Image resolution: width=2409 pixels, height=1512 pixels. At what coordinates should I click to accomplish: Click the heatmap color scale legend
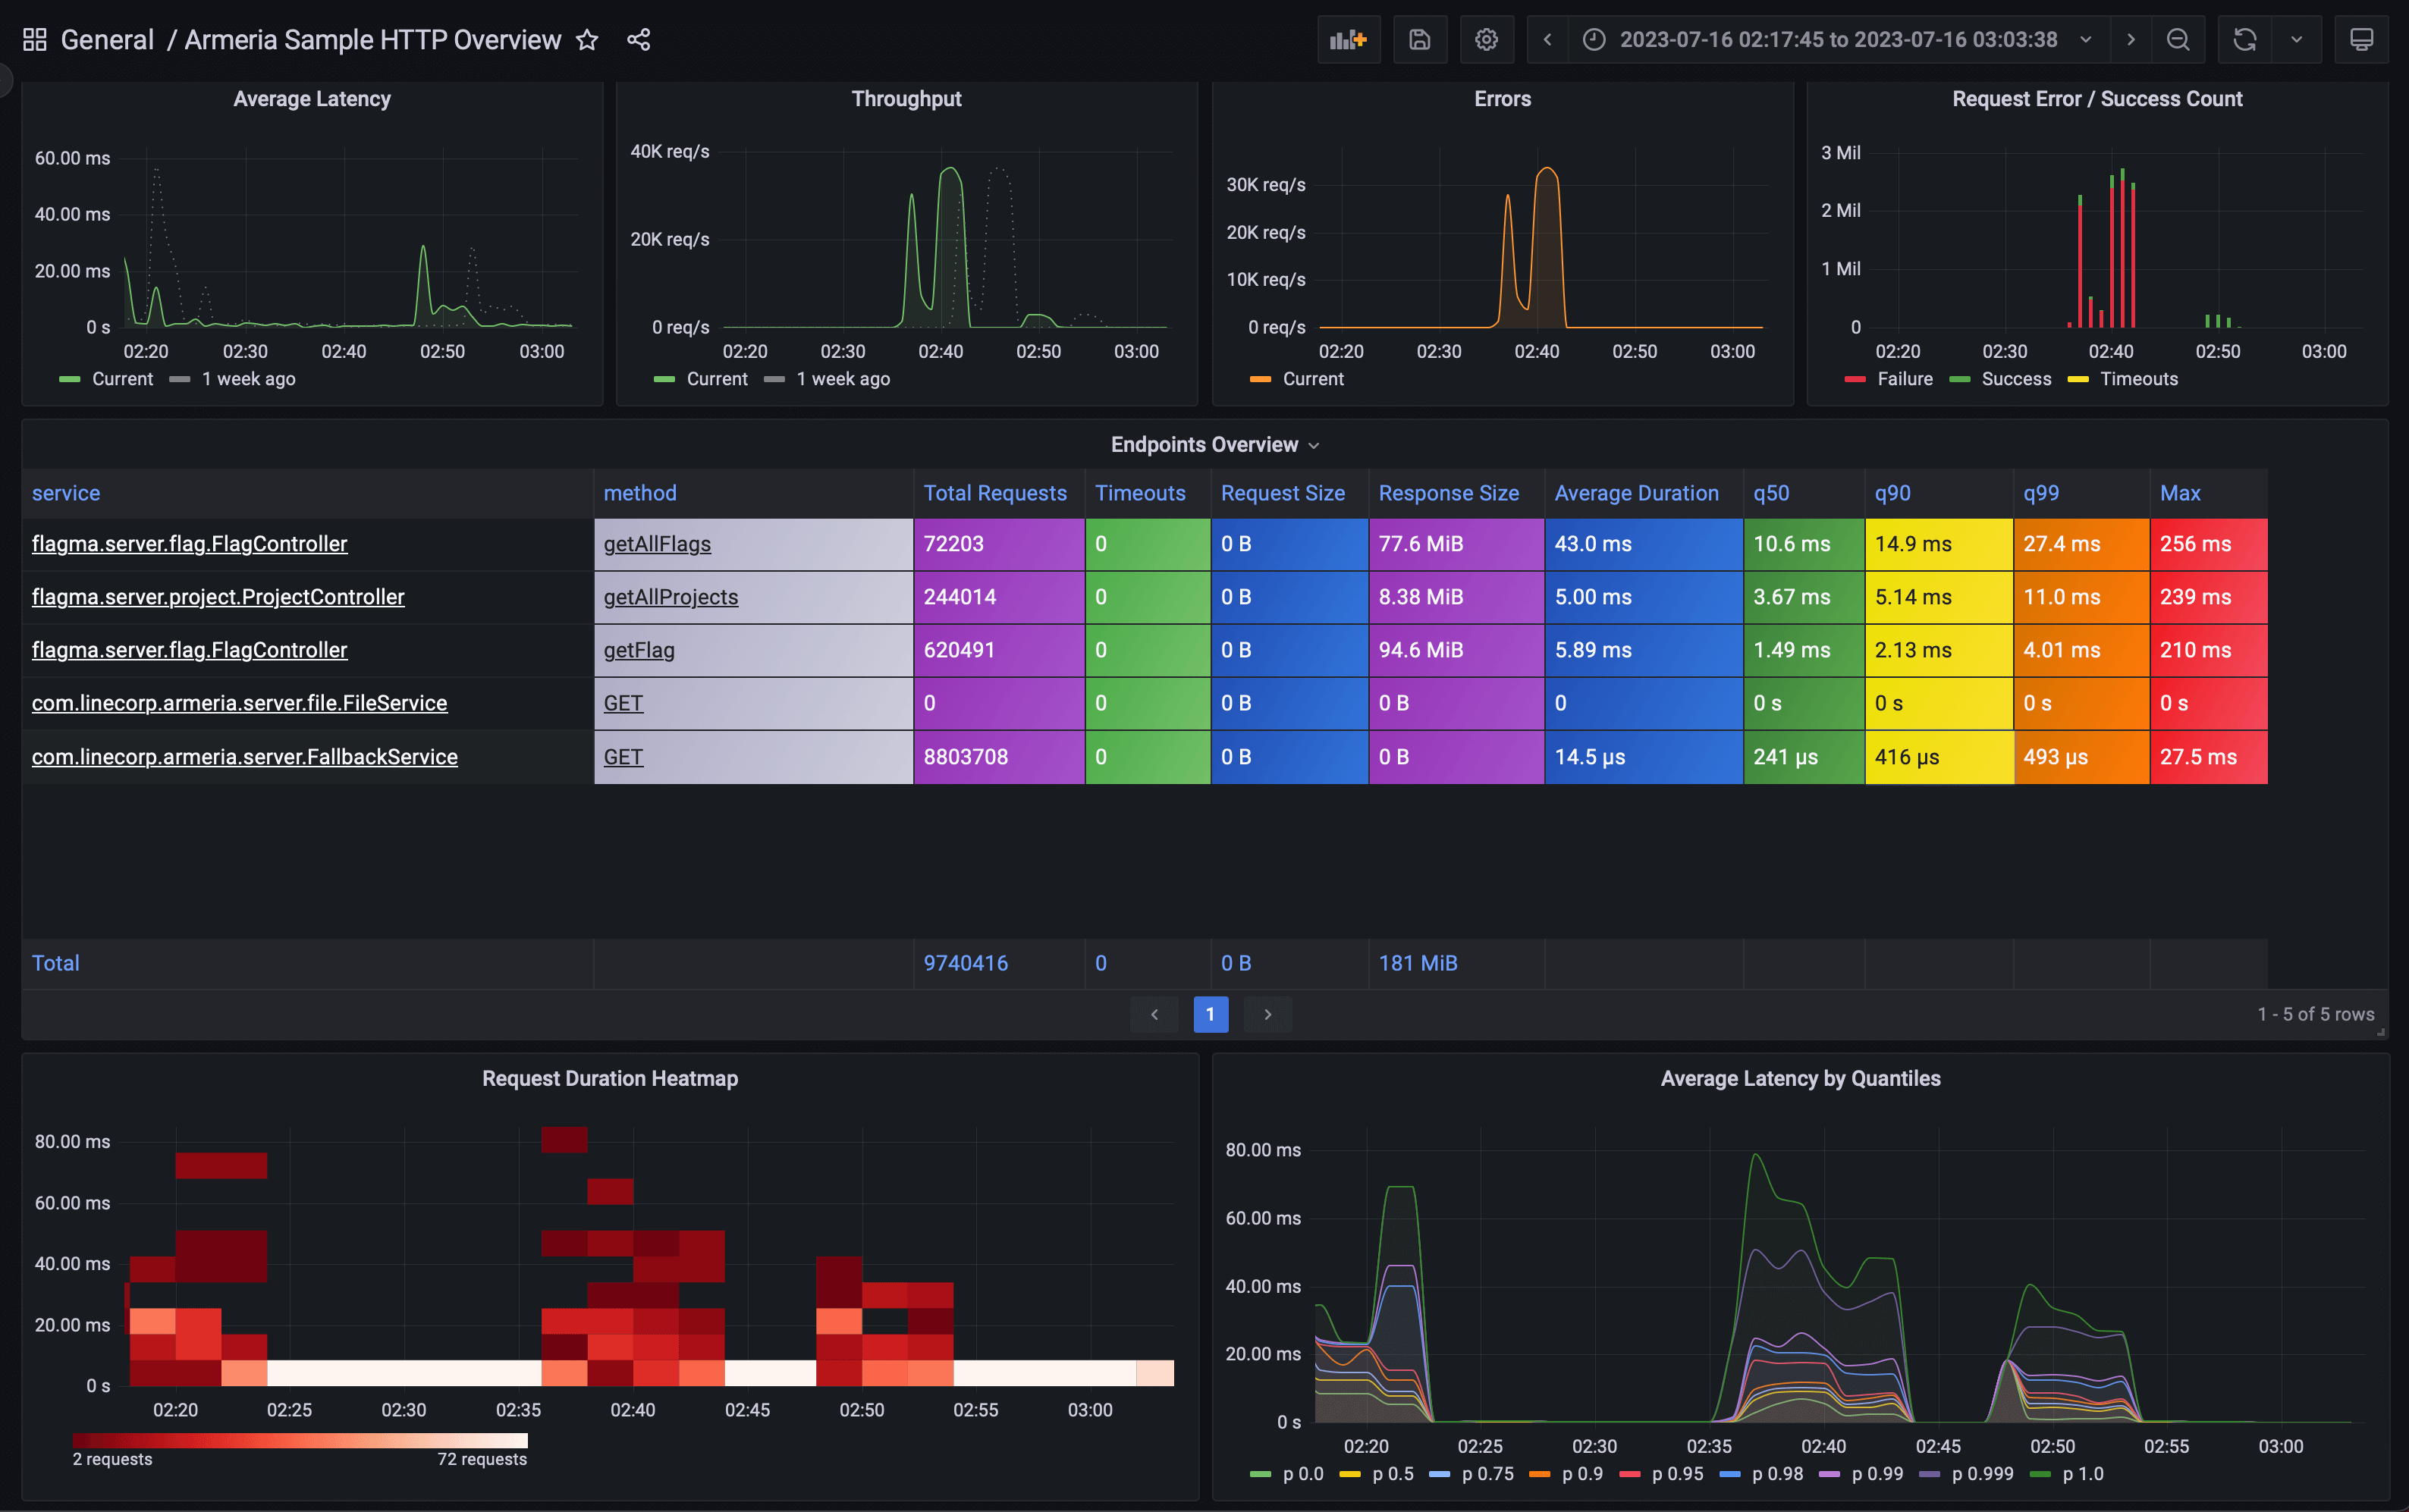click(x=300, y=1440)
